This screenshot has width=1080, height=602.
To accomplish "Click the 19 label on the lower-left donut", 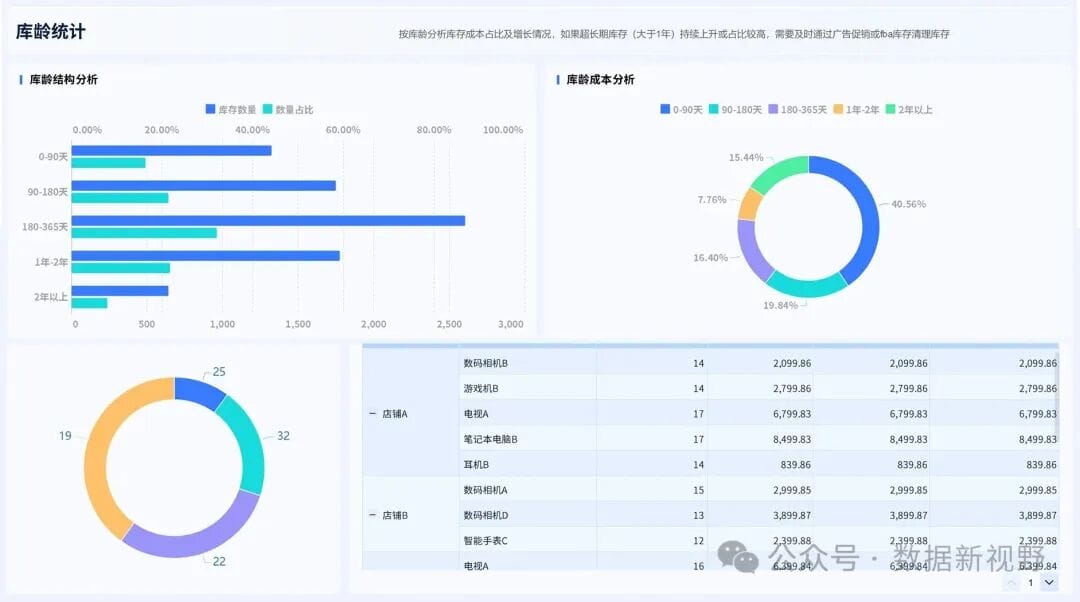I will tap(65, 436).
